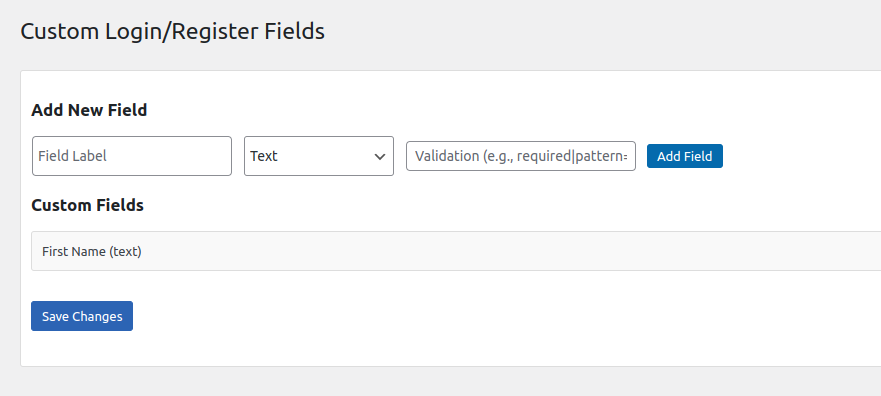Image resolution: width=881 pixels, height=396 pixels.
Task: Click the Field Label input box
Action: [x=131, y=156]
